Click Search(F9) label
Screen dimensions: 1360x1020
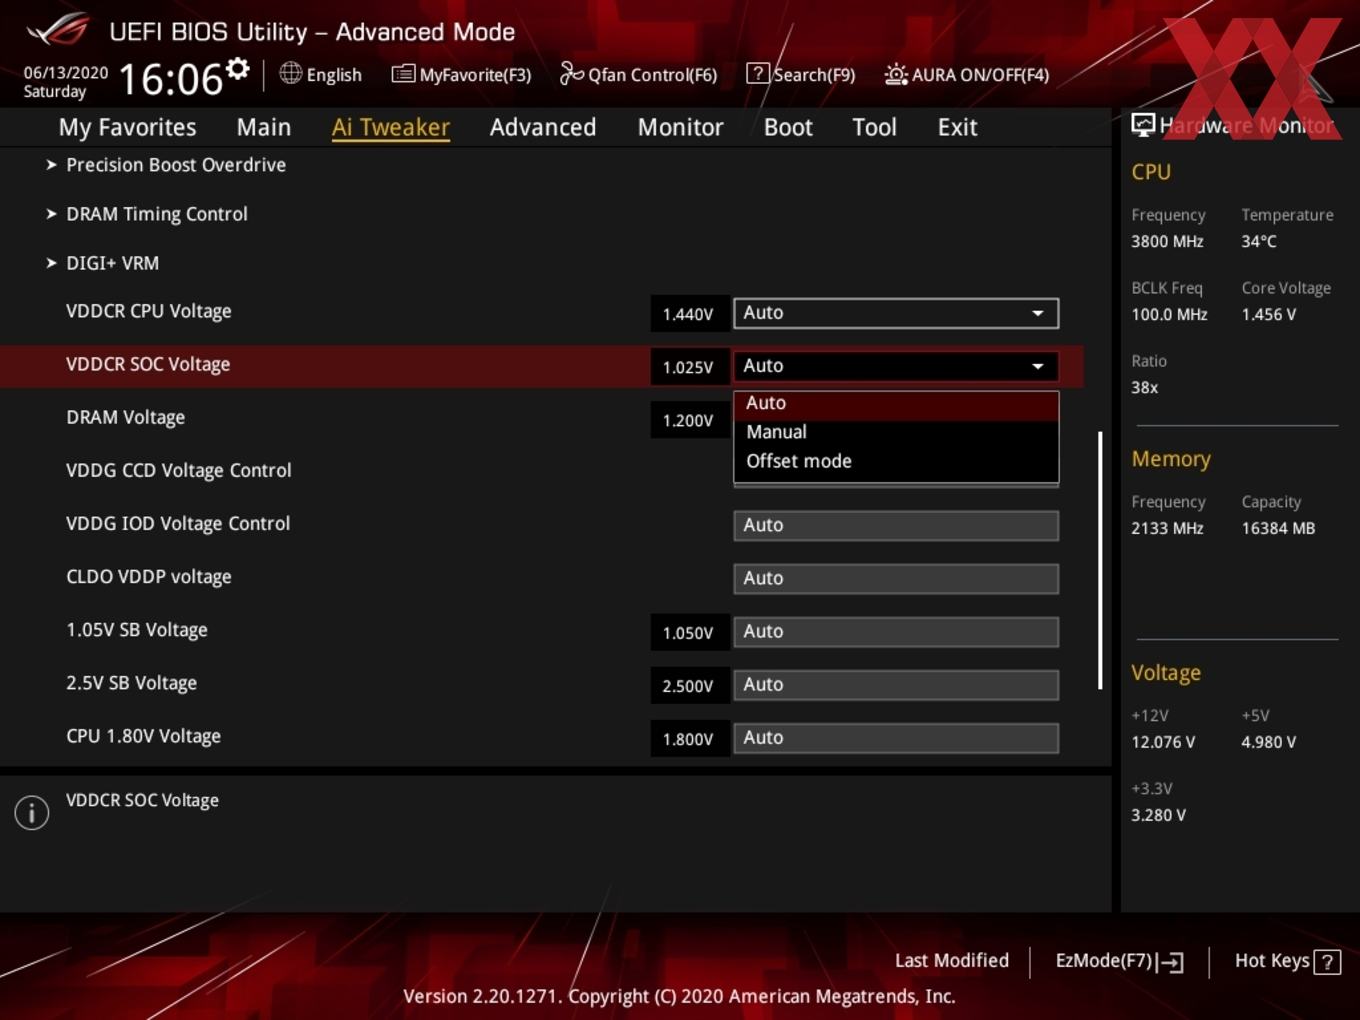coord(814,75)
